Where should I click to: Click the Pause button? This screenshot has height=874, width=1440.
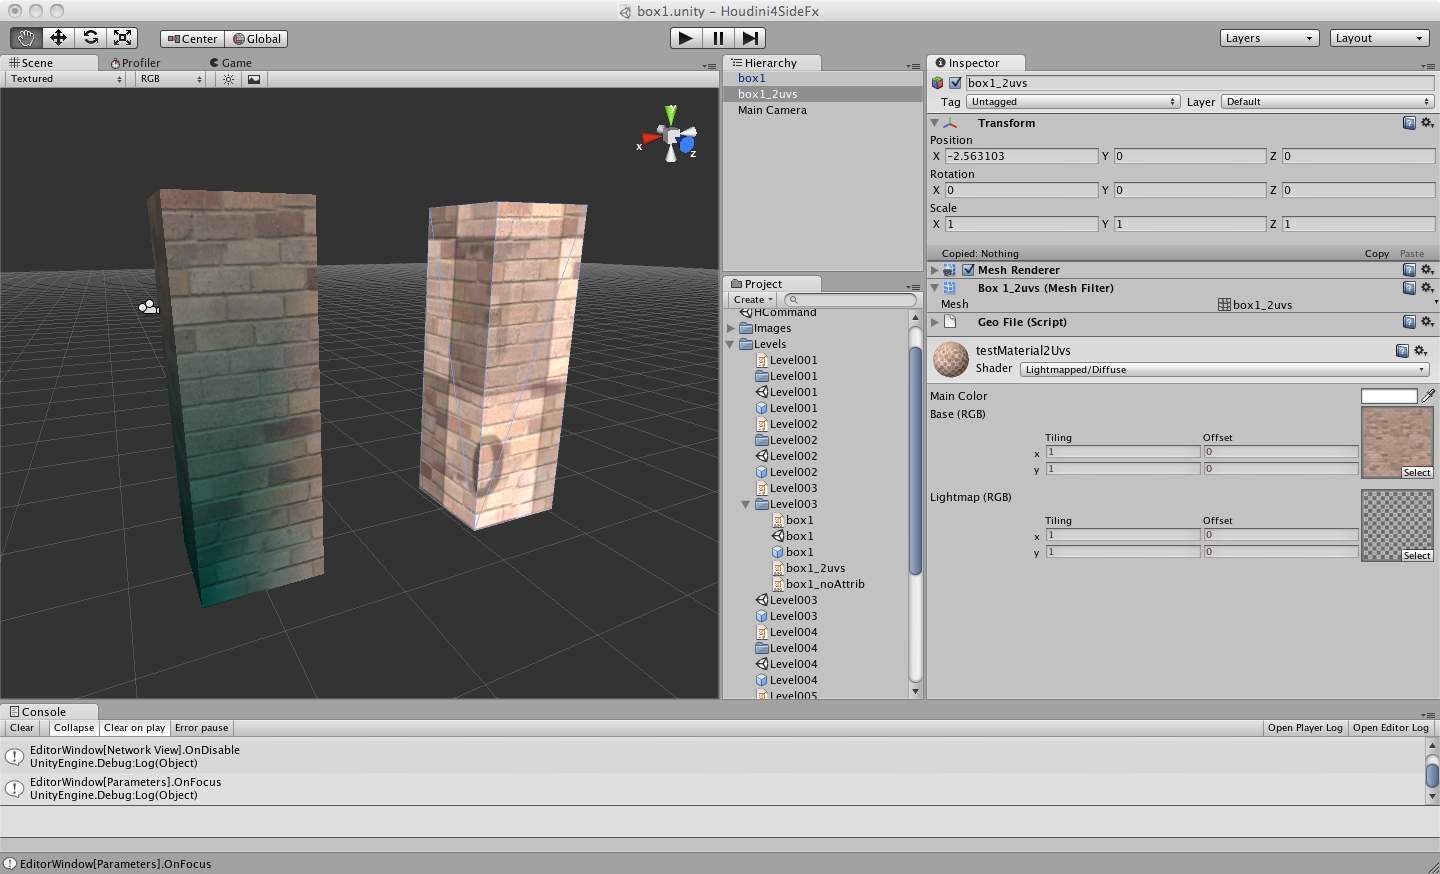pos(718,38)
